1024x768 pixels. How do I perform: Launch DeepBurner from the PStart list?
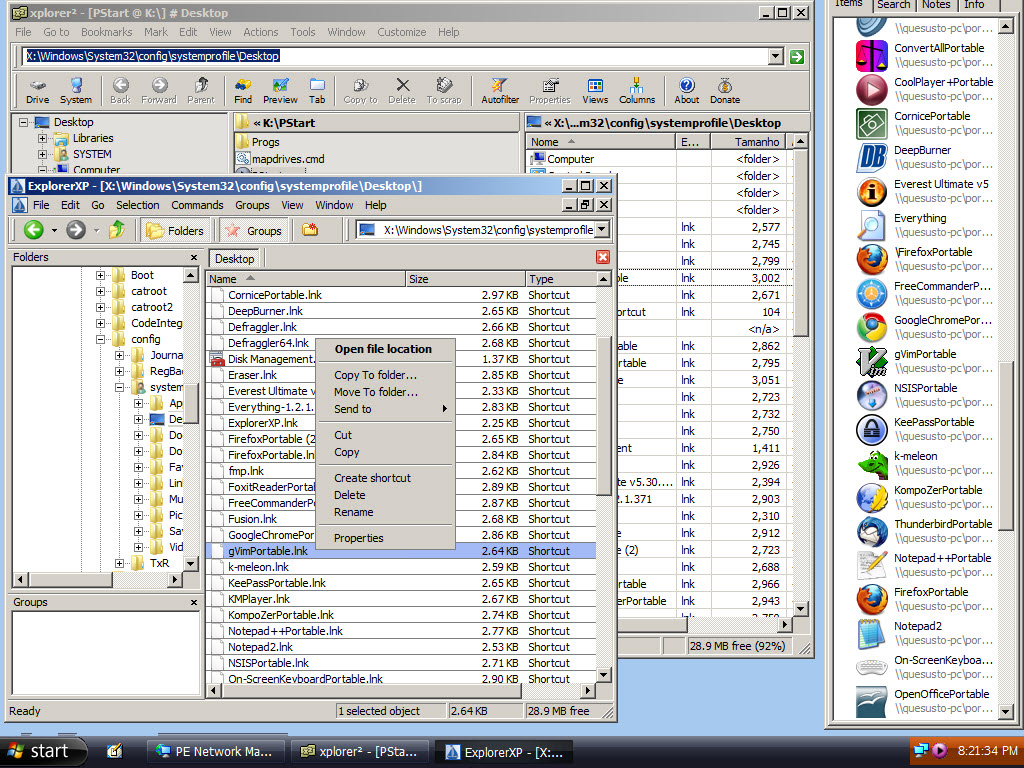pos(872,157)
